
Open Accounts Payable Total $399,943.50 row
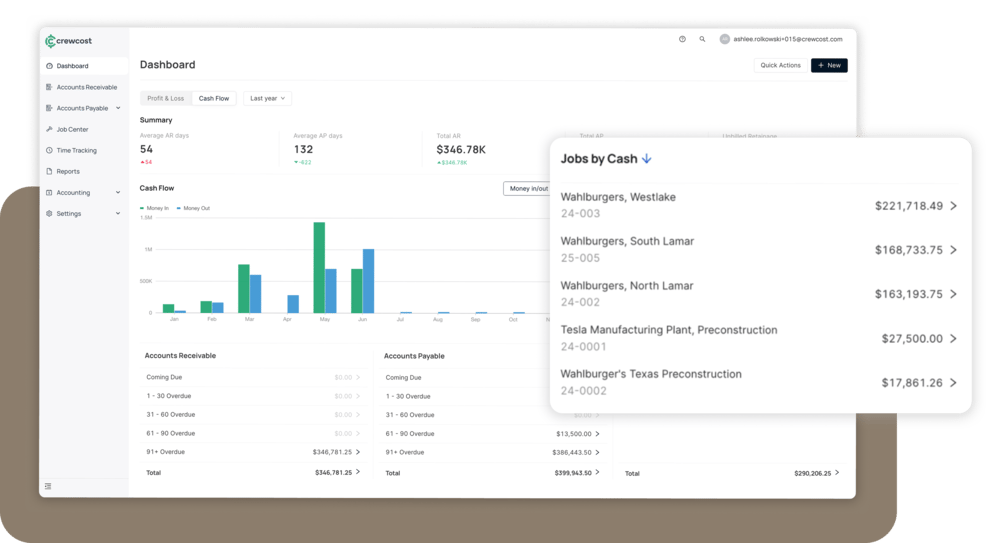(492, 473)
